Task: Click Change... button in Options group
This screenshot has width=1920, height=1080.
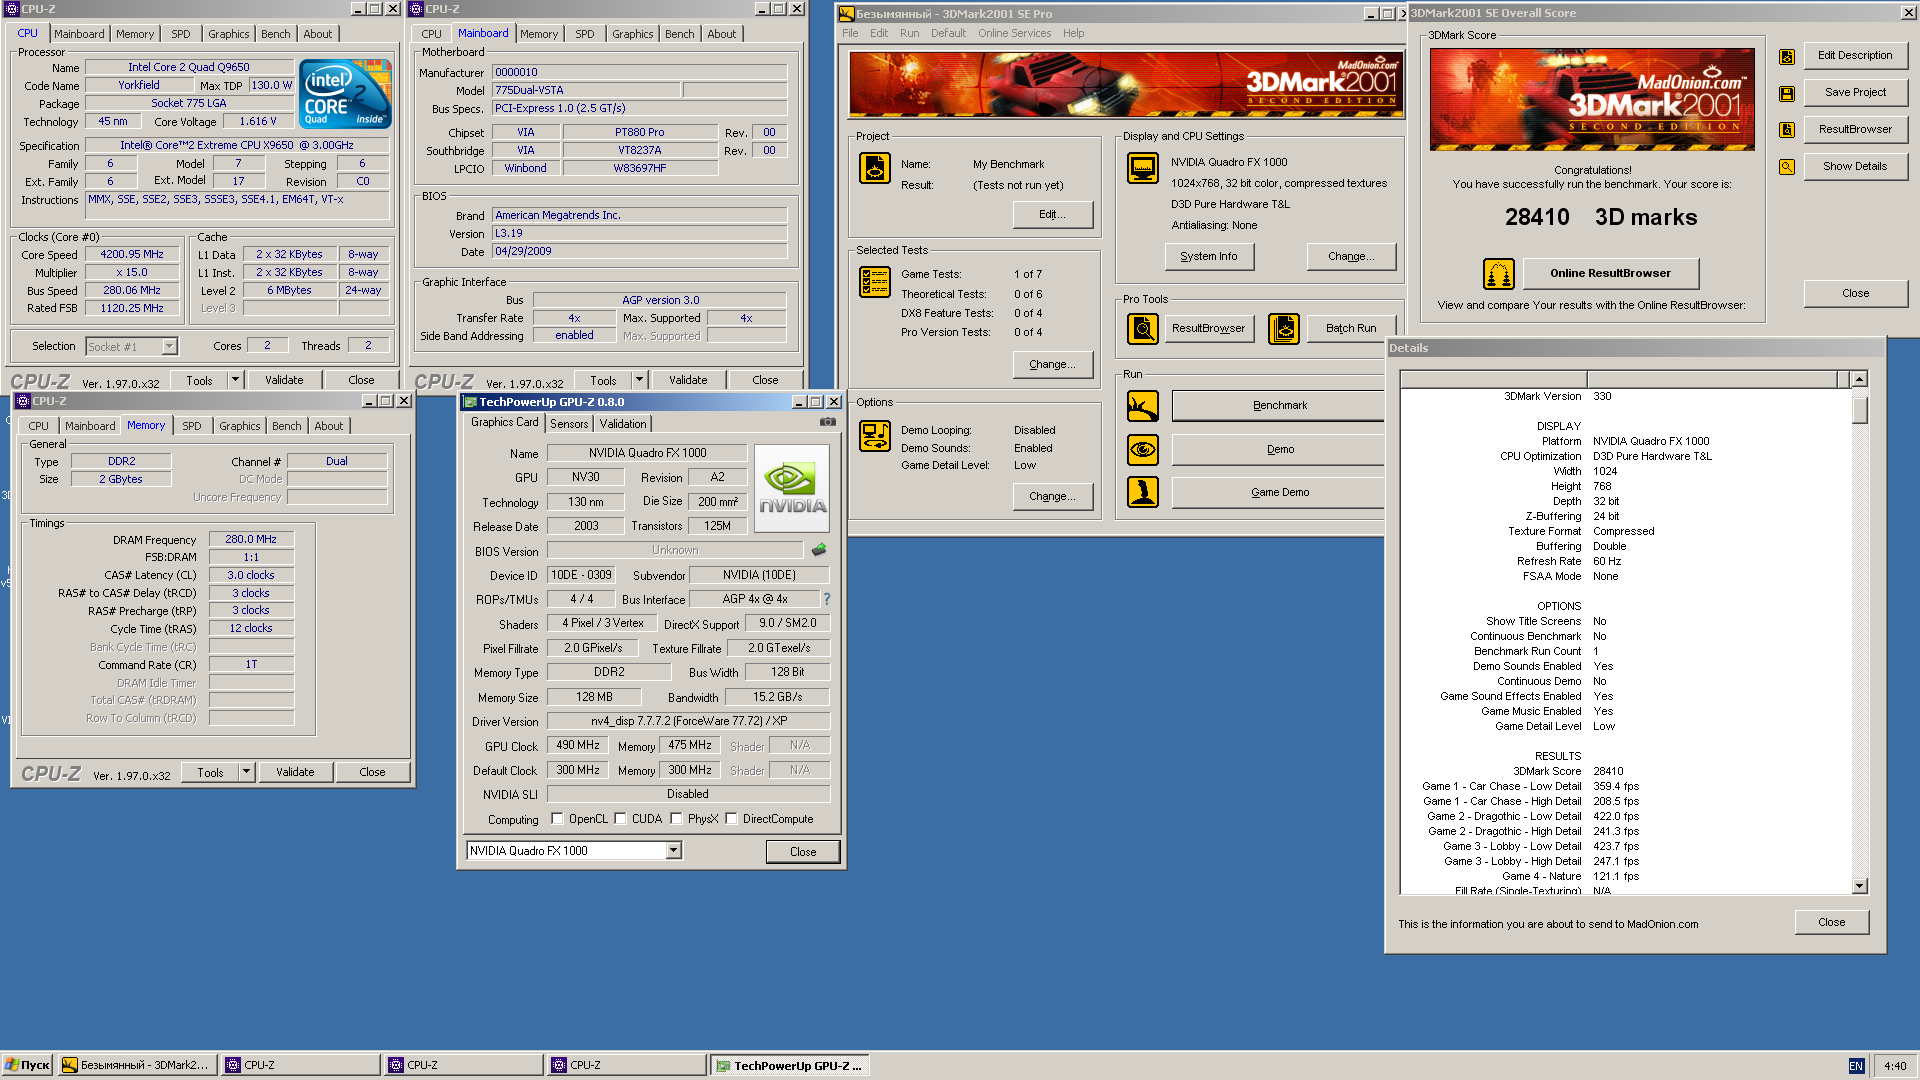Action: tap(1052, 497)
